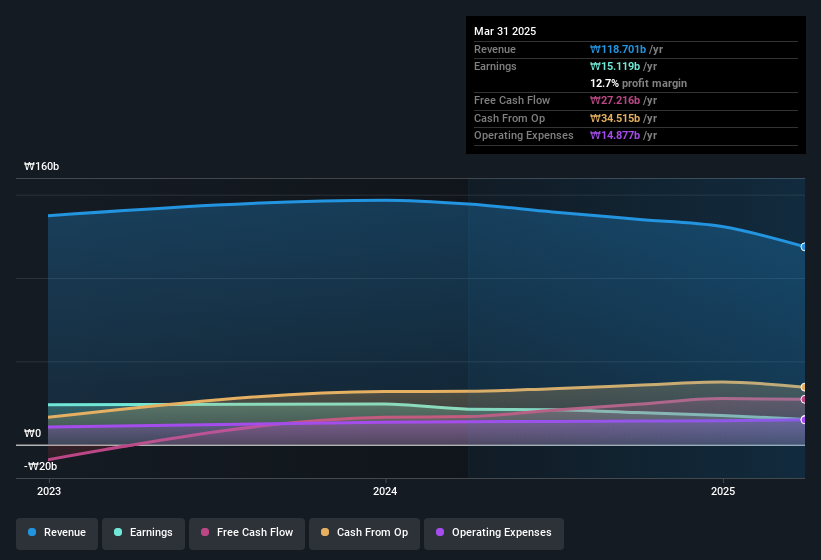Click the Earnings label in the tooltip

pyautogui.click(x=495, y=66)
